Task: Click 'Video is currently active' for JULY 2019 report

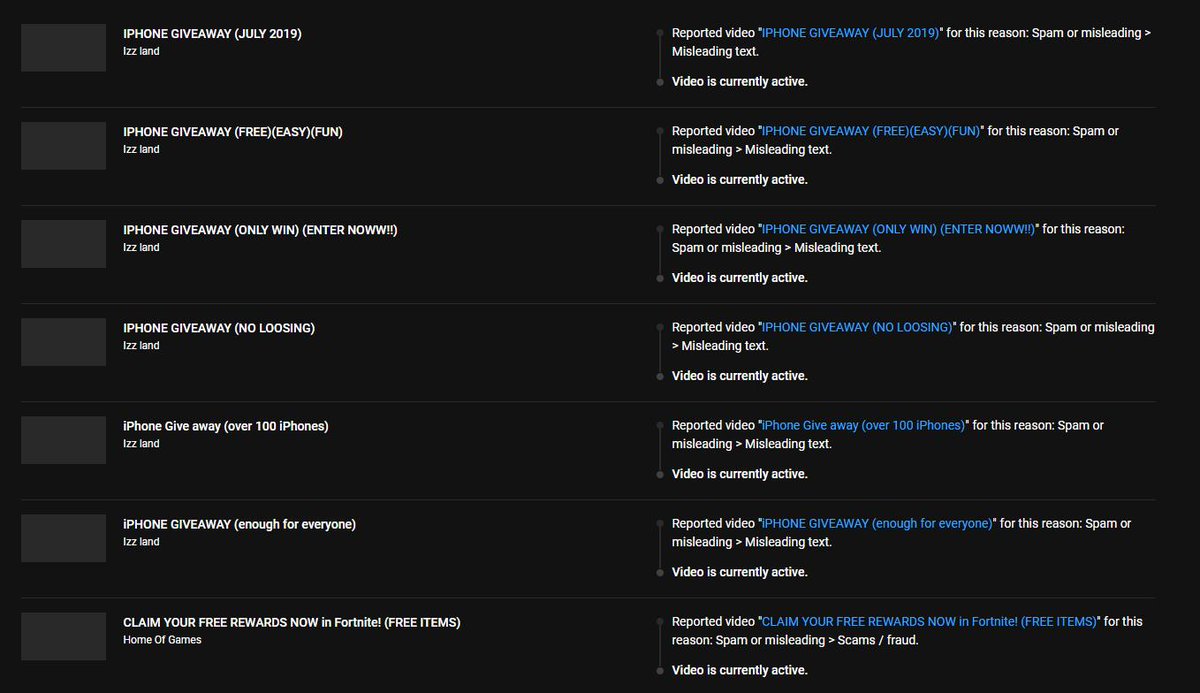Action: [739, 81]
